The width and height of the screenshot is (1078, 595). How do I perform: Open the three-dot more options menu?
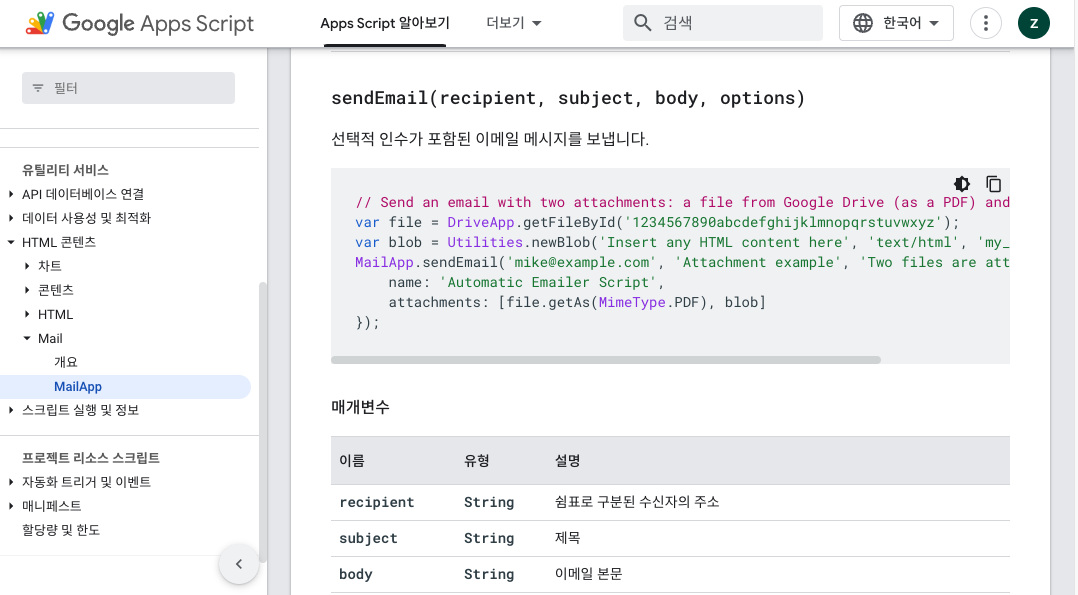(985, 23)
